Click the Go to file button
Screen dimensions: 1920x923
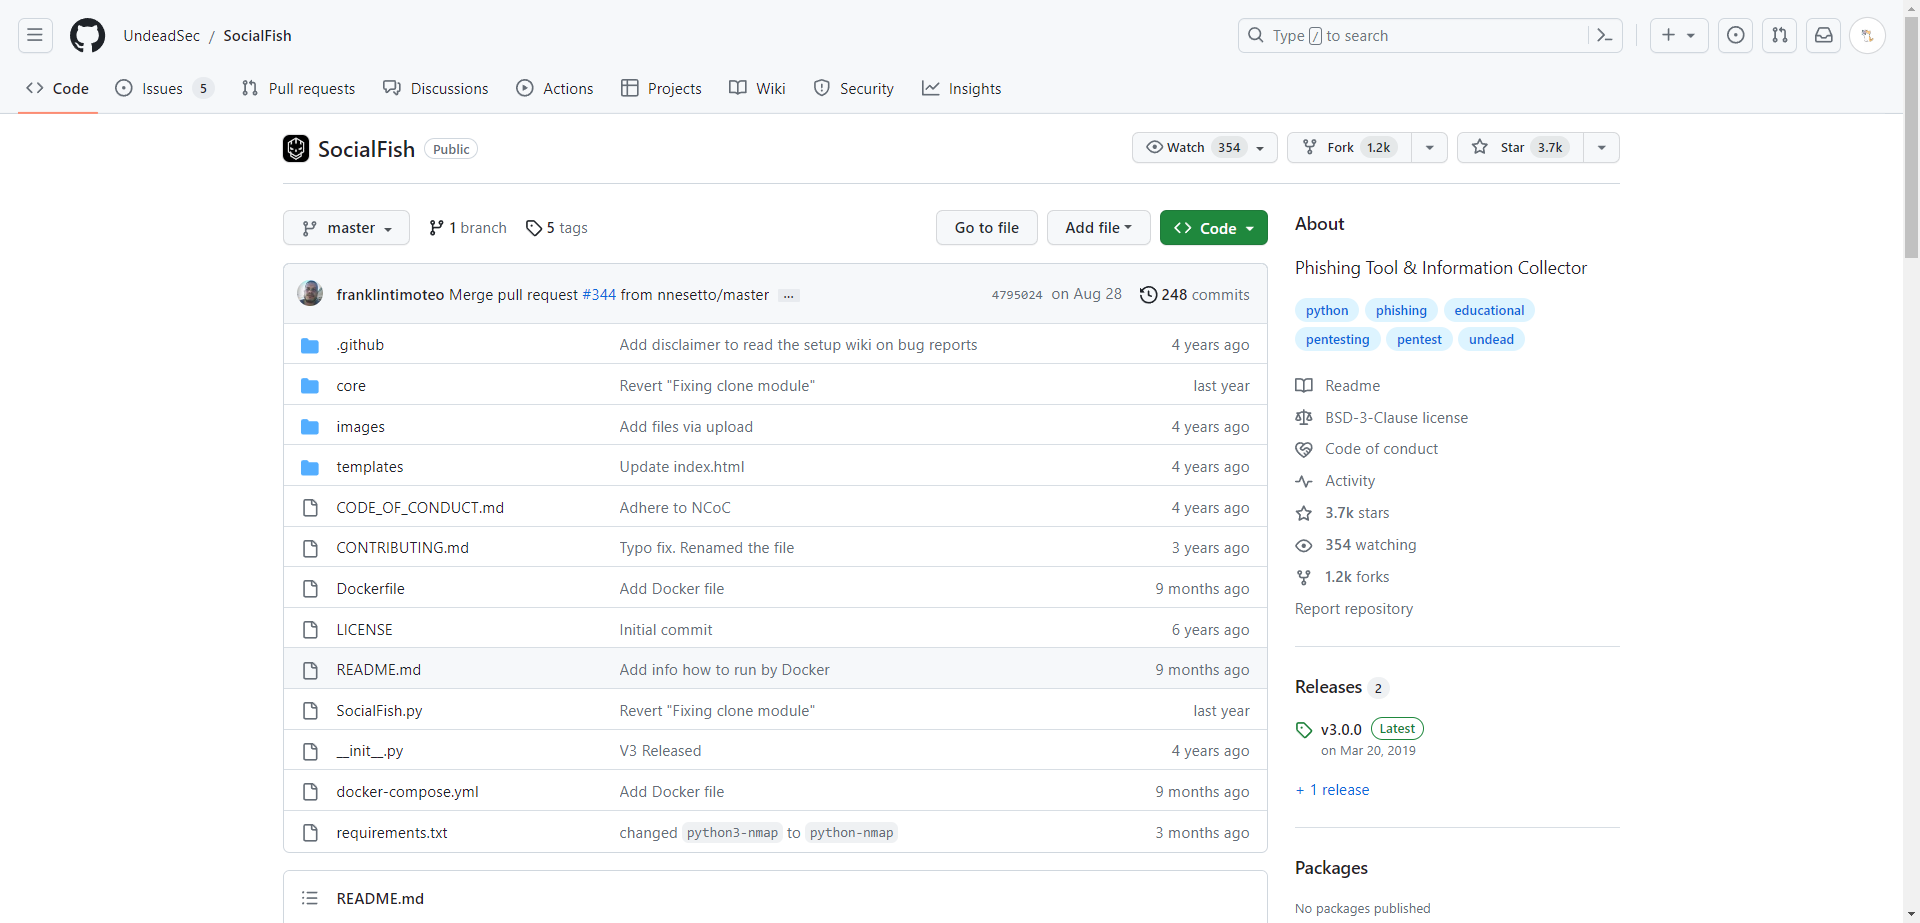(x=987, y=228)
